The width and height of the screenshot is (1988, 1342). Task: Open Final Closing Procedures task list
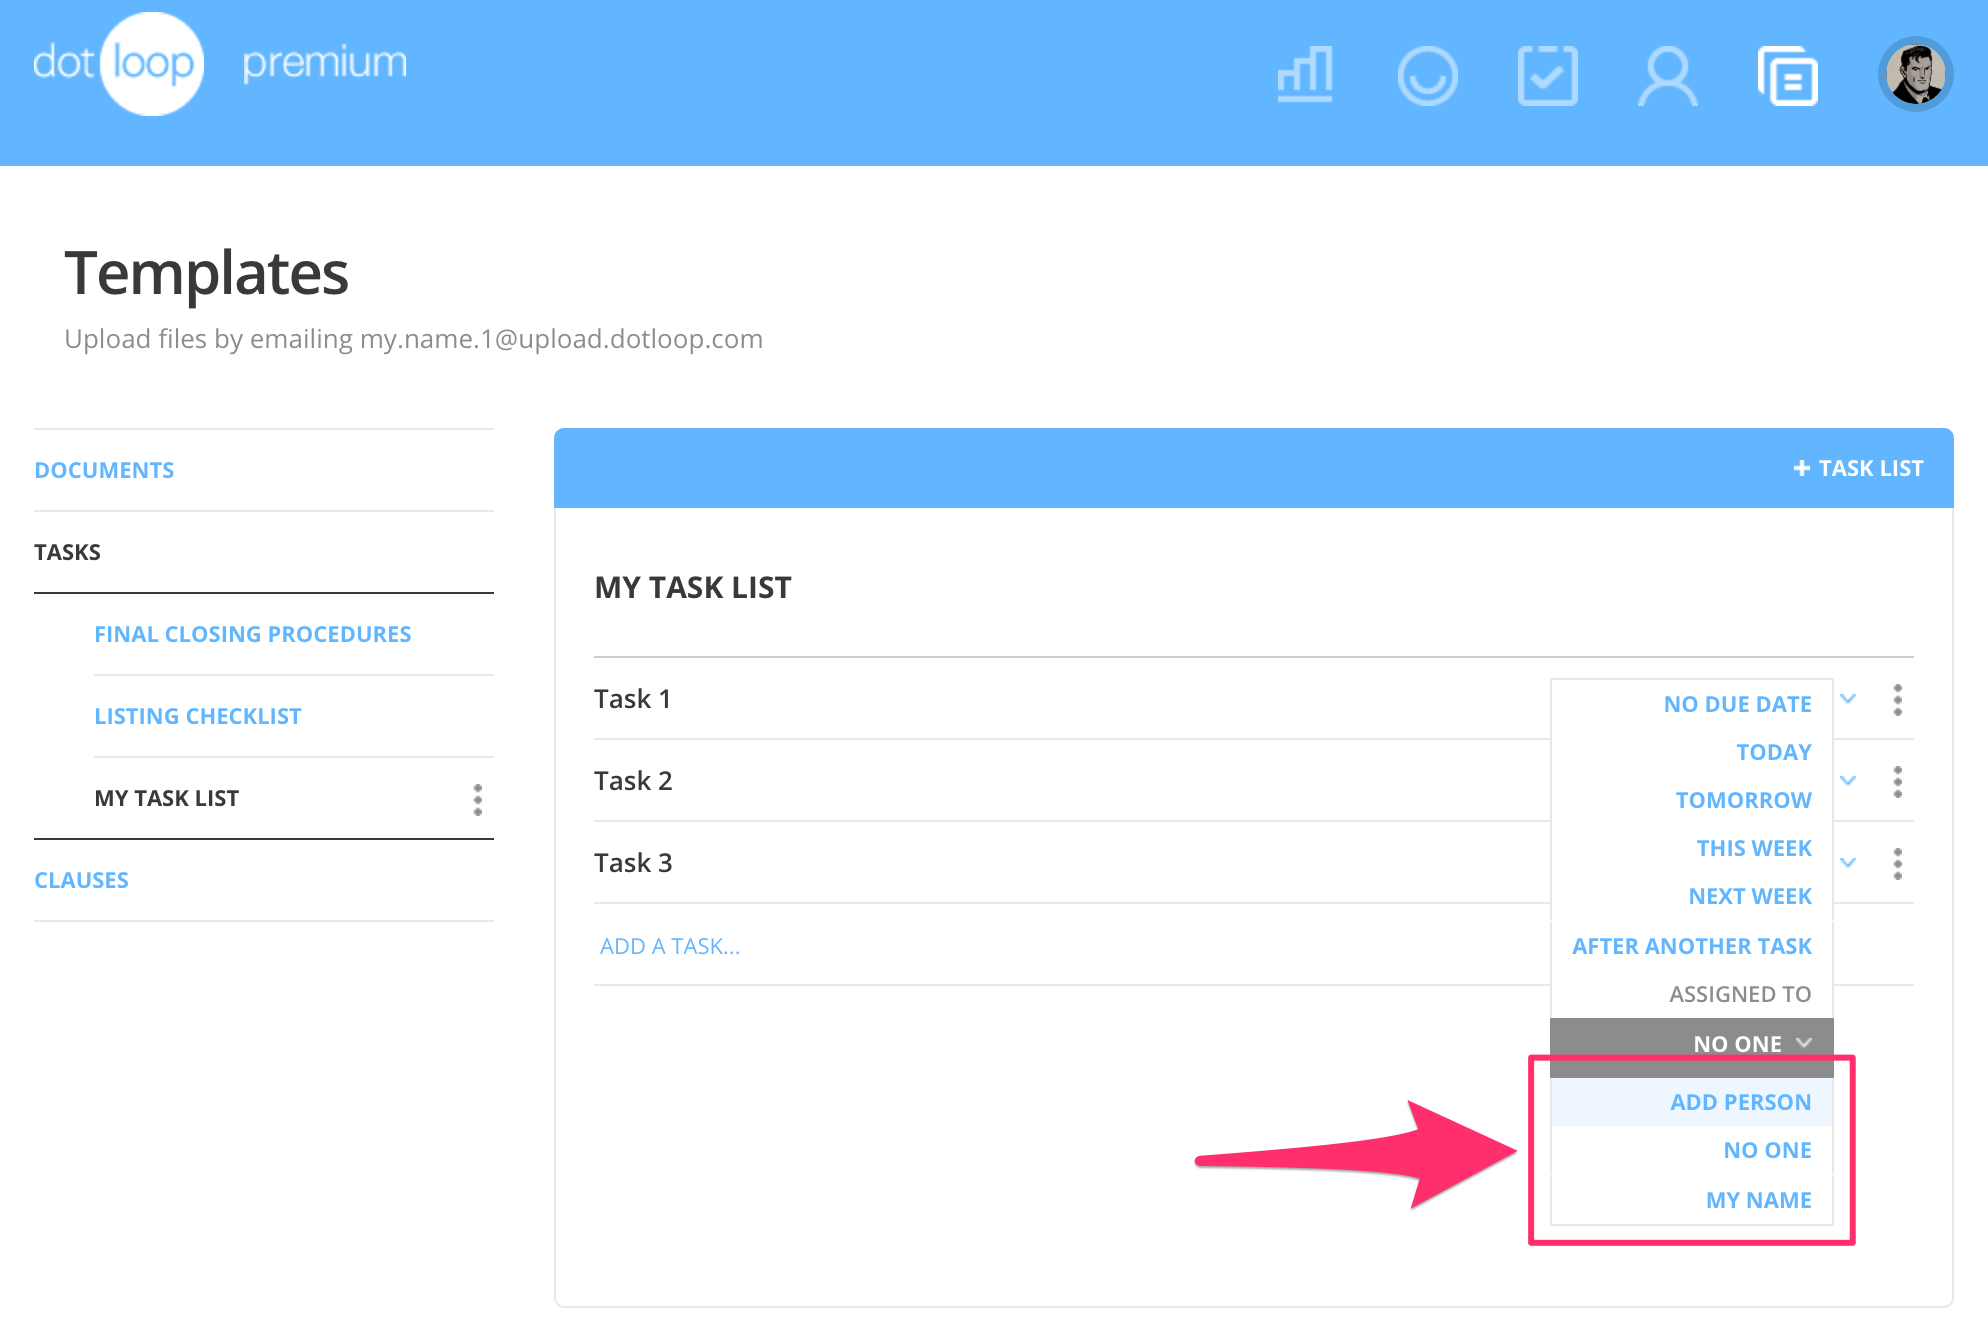click(x=252, y=634)
